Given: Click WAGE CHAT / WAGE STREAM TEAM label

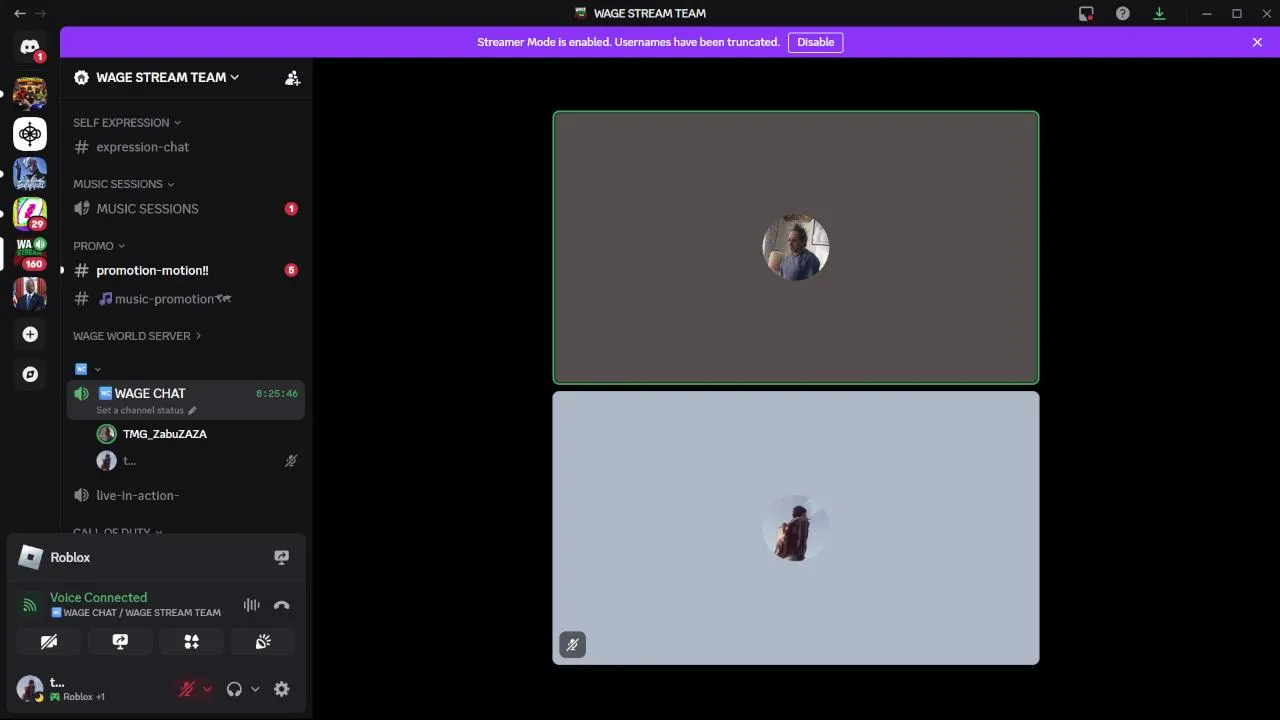Looking at the screenshot, I should click(136, 613).
